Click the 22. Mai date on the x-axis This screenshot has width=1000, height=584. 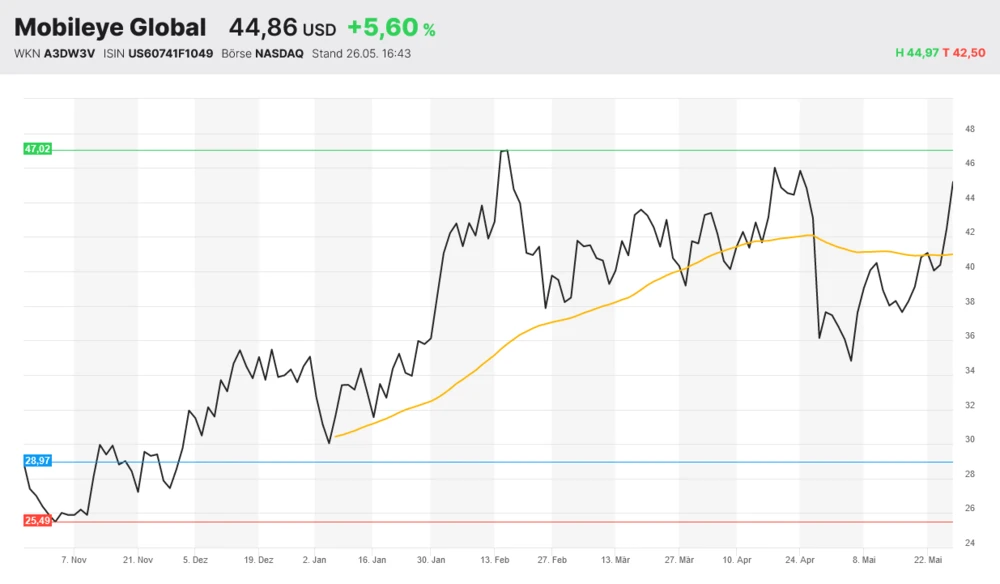click(x=929, y=560)
